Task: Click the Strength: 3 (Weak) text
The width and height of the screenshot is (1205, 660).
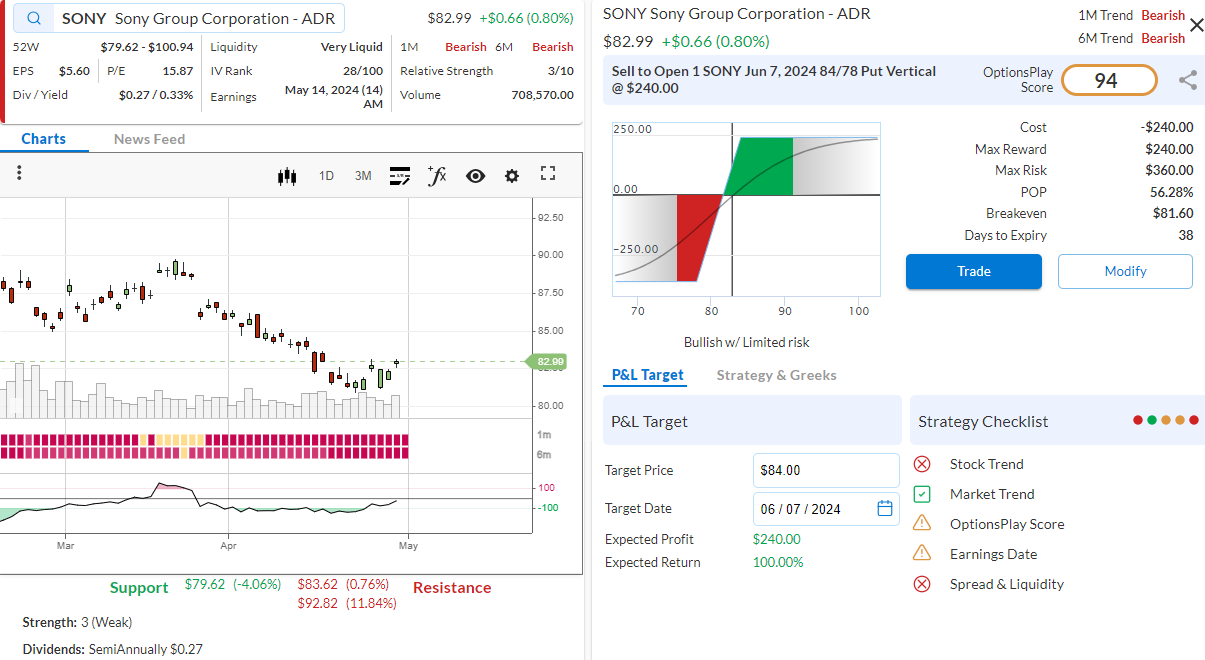Action: click(x=77, y=622)
